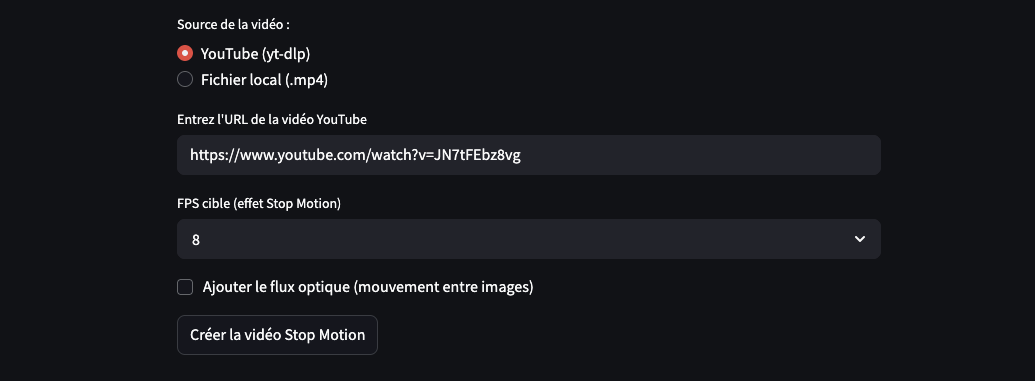Click the empty square box of optical flow option

[185, 287]
